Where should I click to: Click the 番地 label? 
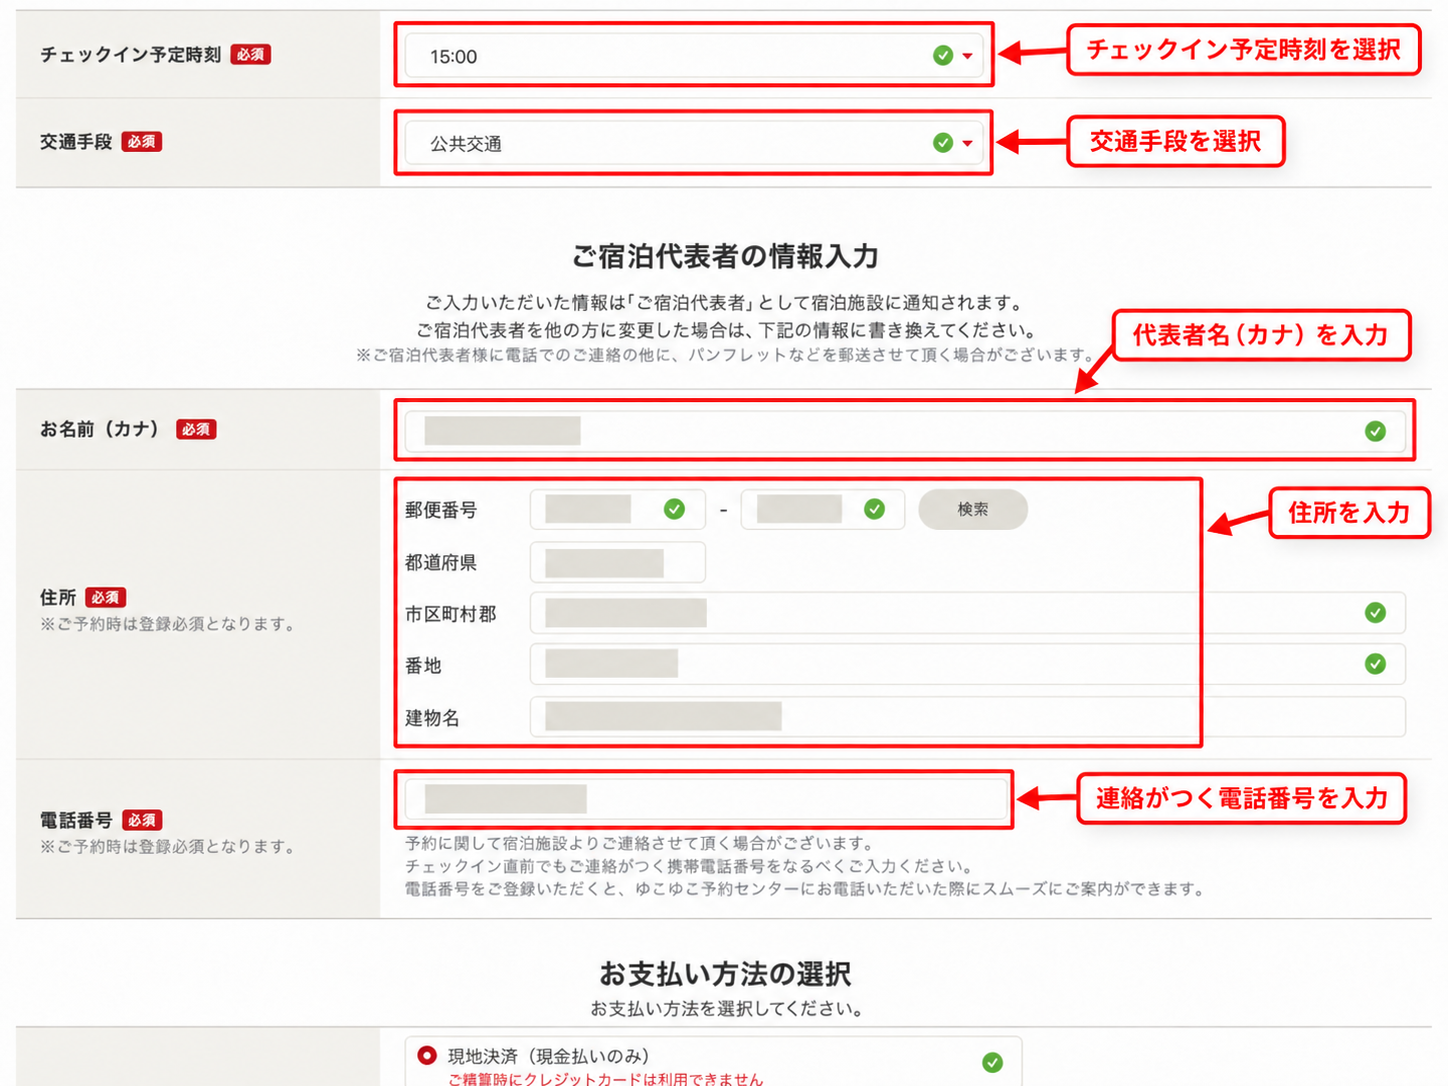coord(423,666)
